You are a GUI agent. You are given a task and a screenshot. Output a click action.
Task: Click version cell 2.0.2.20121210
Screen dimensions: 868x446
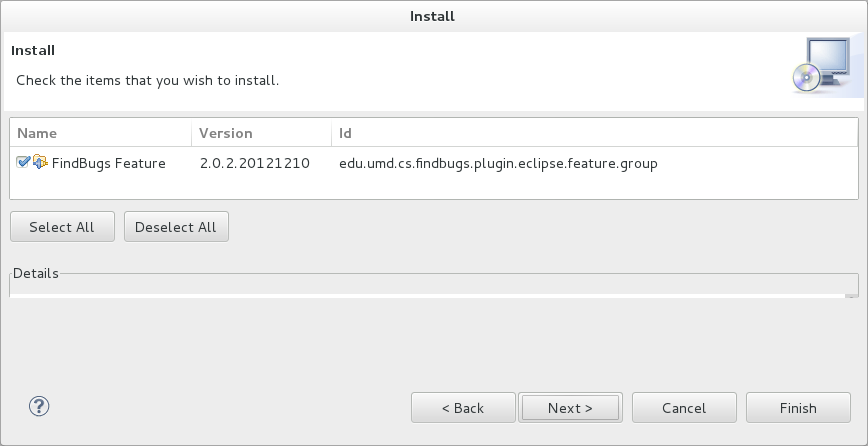pos(254,163)
